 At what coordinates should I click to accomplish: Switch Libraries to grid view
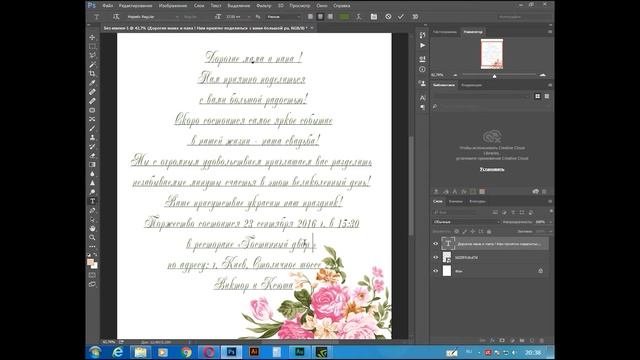tap(538, 96)
